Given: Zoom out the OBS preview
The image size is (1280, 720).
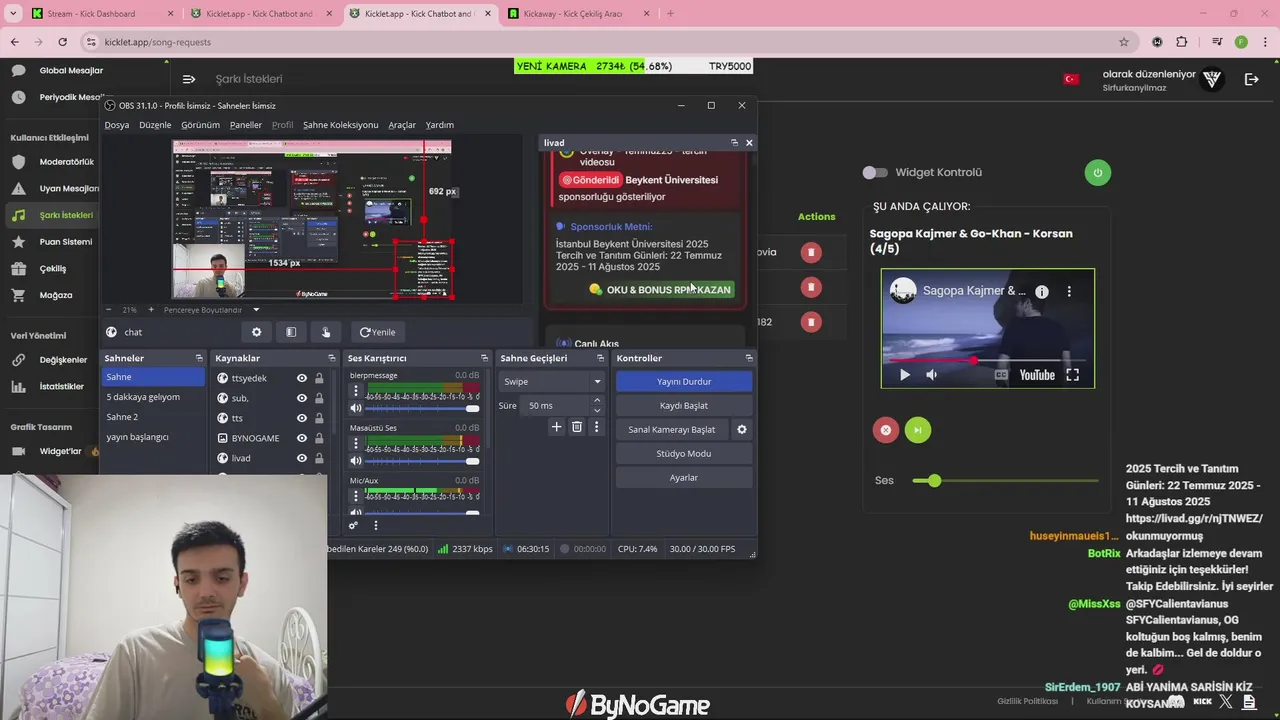Looking at the screenshot, I should (x=108, y=310).
